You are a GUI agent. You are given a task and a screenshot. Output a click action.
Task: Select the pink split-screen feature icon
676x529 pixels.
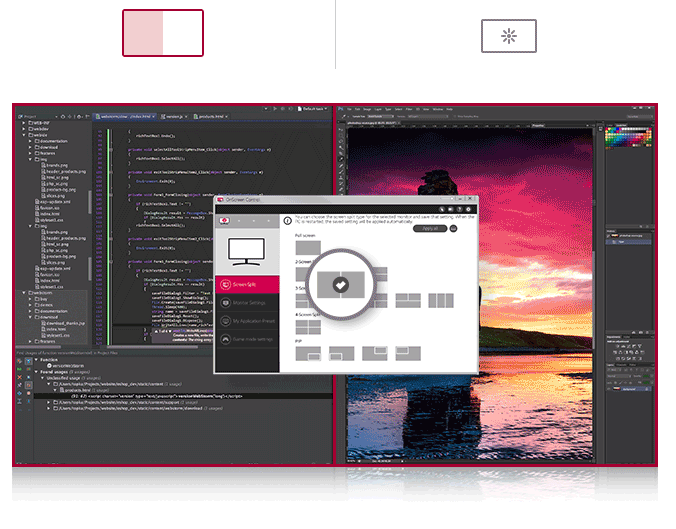tap(163, 33)
